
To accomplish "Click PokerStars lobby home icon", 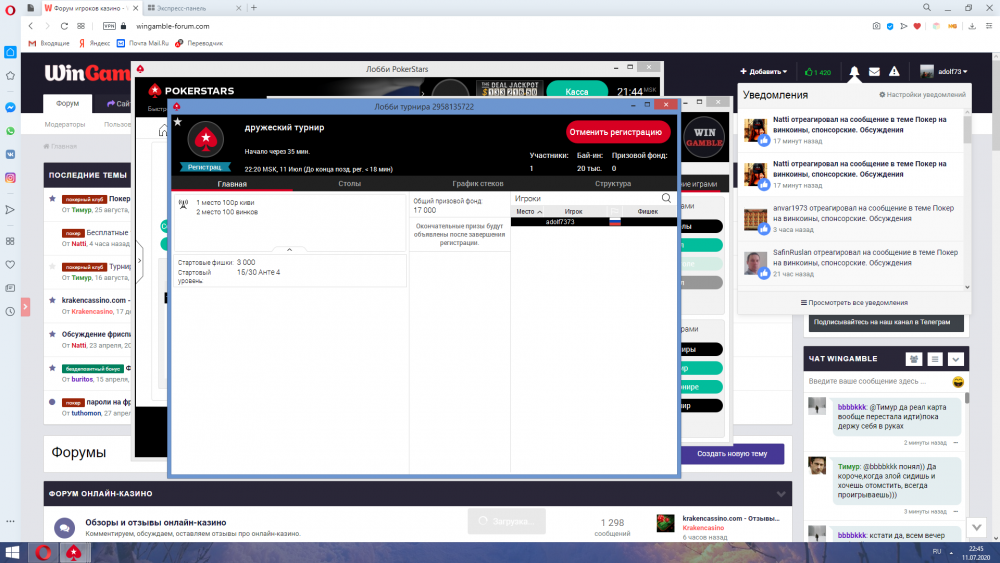I will coord(163,131).
